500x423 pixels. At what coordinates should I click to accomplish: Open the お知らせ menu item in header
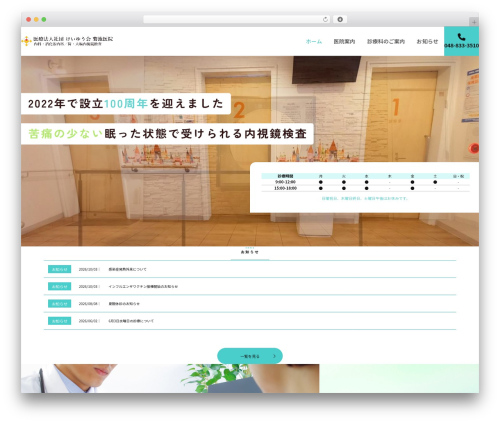point(427,41)
